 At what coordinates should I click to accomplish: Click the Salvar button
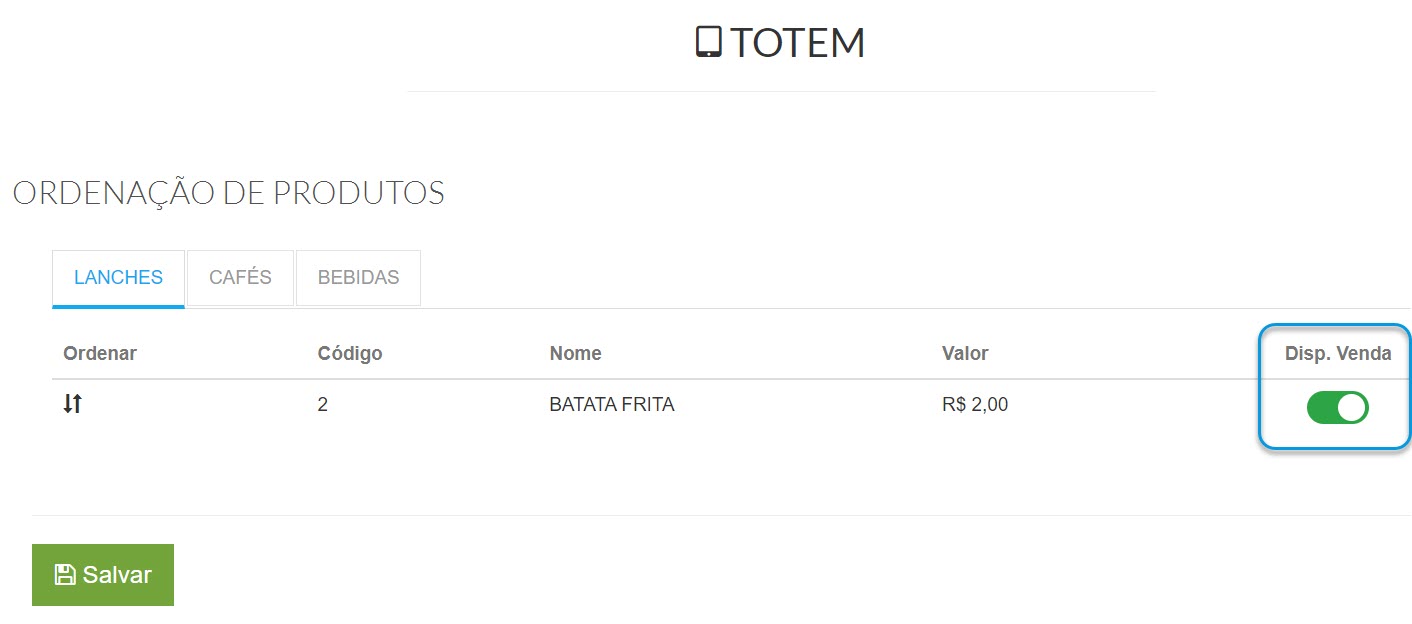pyautogui.click(x=103, y=575)
